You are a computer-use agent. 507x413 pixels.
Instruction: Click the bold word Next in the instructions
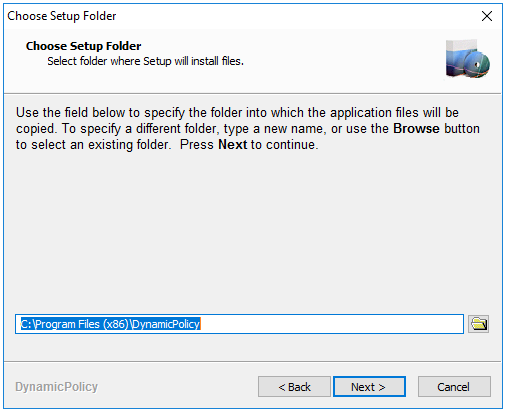click(x=232, y=145)
